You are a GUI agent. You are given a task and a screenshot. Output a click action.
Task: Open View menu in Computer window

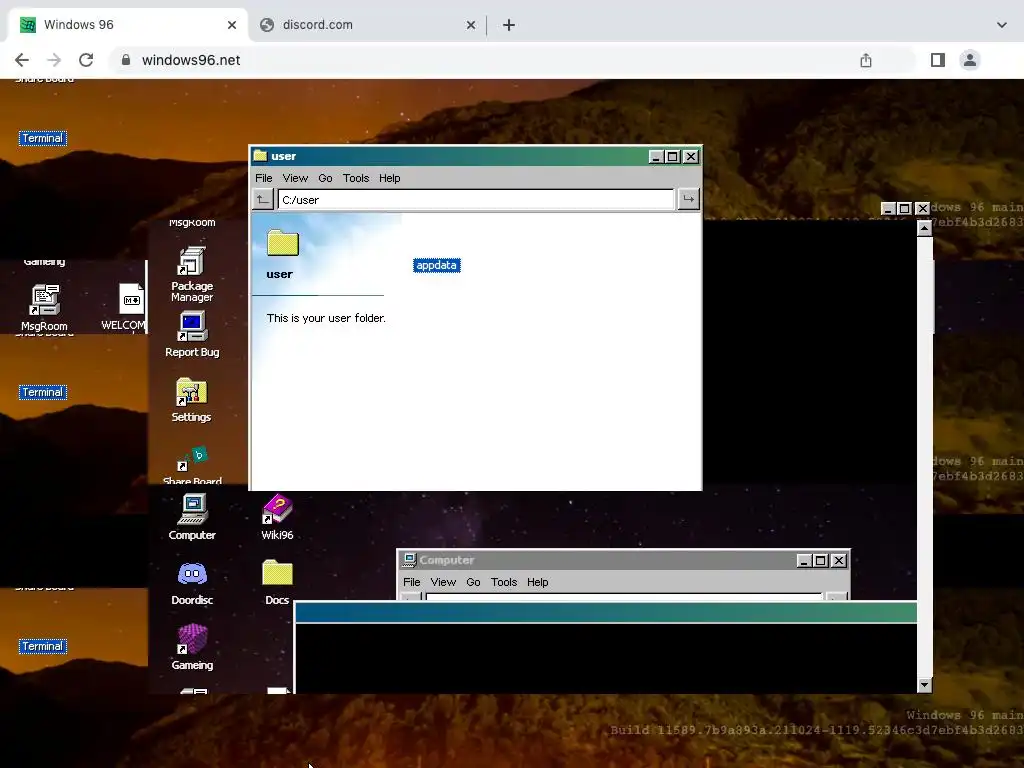click(x=443, y=582)
